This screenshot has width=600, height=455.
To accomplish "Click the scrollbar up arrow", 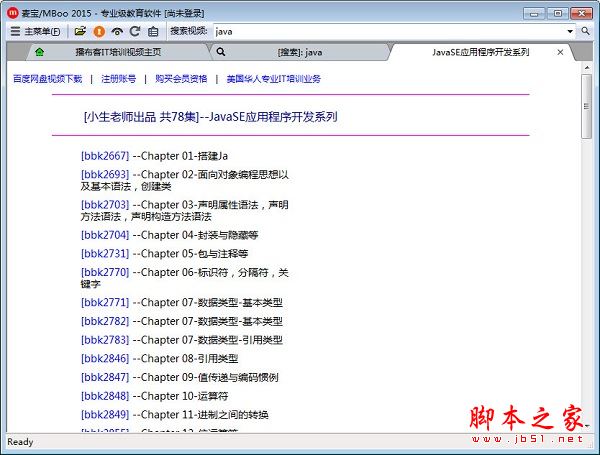I will tap(587, 67).
